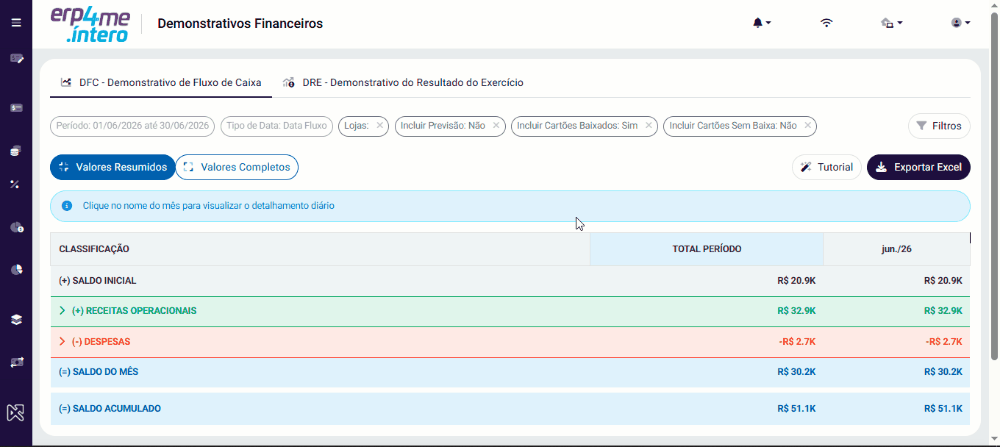Open the notifications bell menu
Viewport: 1000px width, 447px height.
[761, 23]
